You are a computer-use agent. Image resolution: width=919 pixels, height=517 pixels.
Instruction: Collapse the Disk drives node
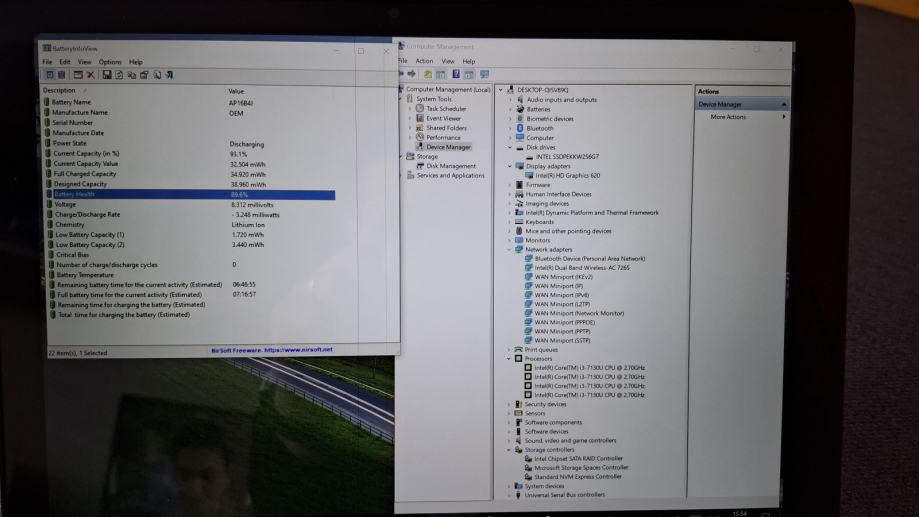(x=510, y=148)
